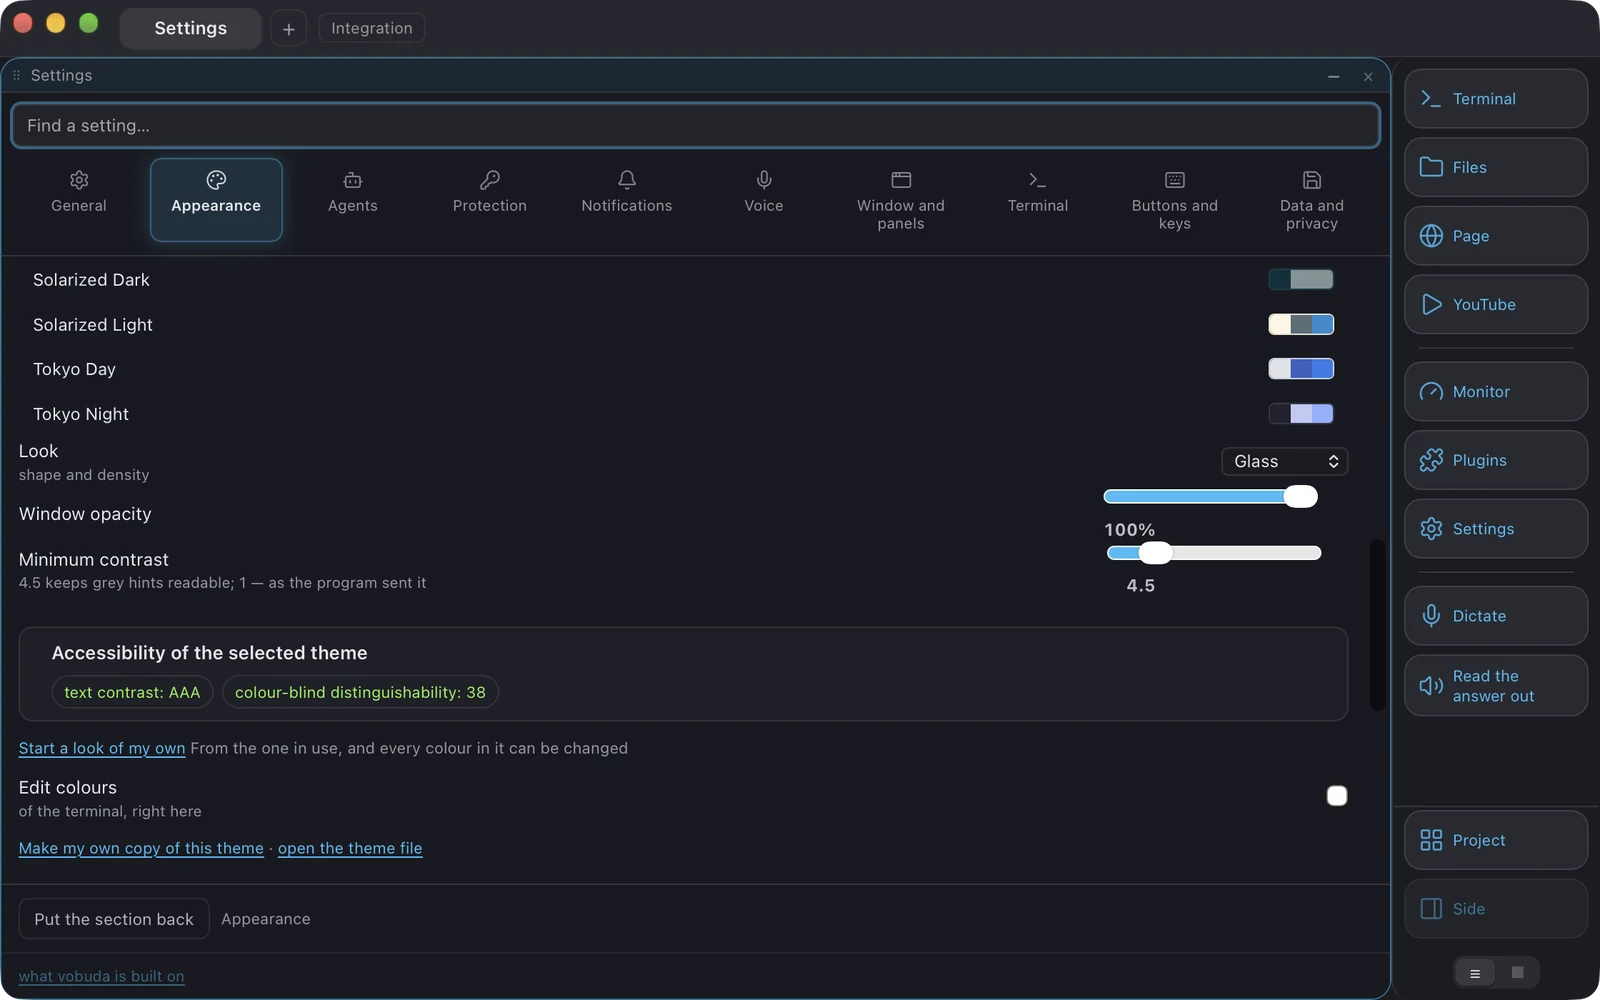Open the Protection settings section
The image size is (1600, 1000).
click(490, 200)
